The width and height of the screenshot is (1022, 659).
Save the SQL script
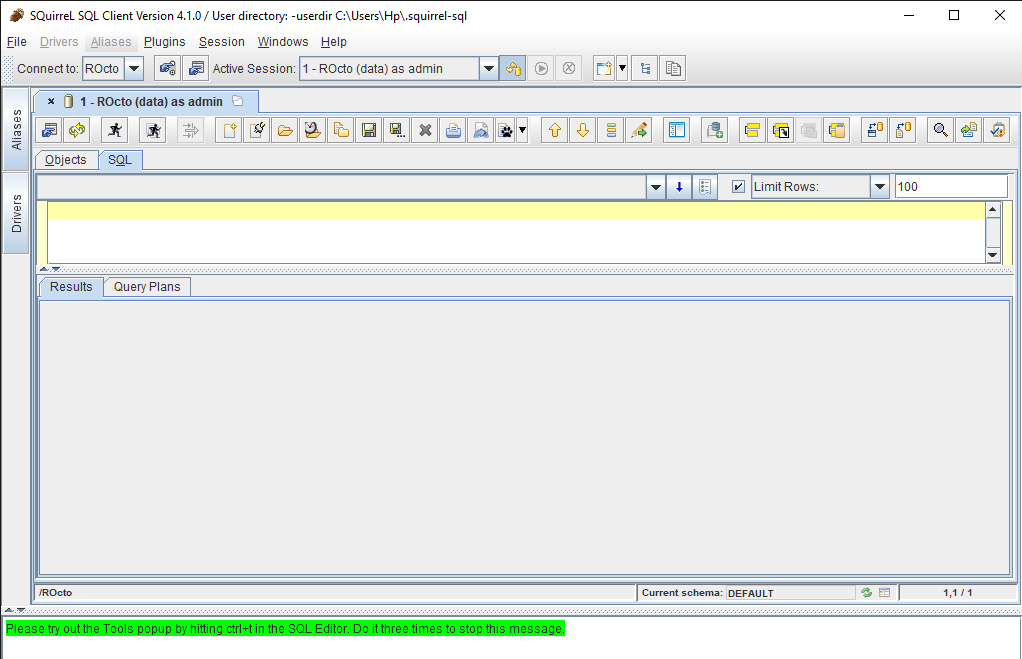pos(368,129)
